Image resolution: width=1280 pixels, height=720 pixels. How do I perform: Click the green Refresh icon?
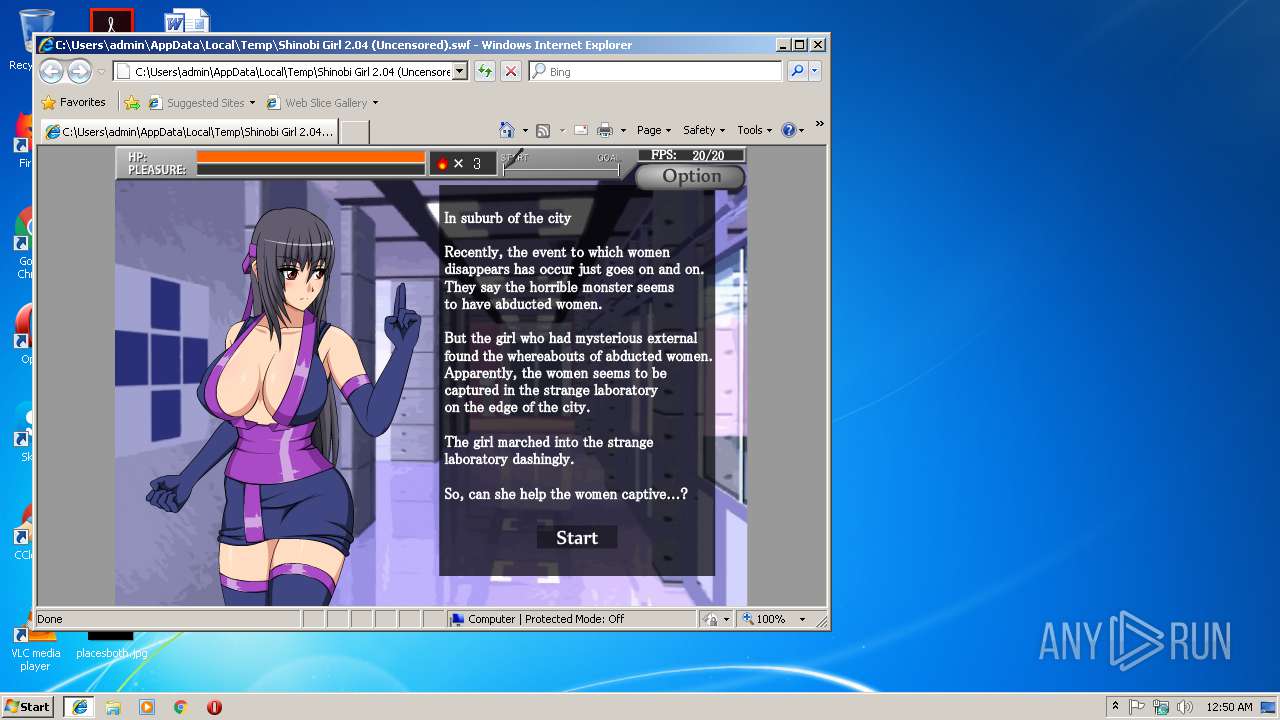click(x=485, y=71)
